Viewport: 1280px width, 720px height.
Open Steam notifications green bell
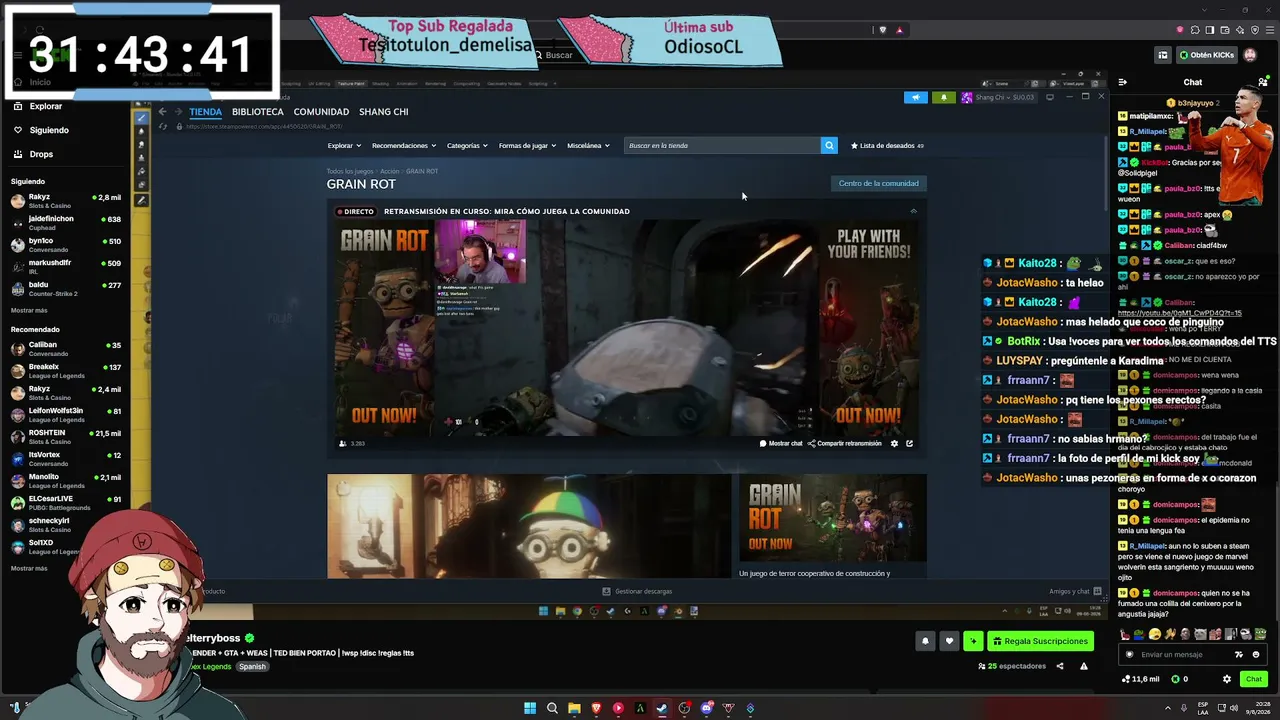tap(943, 98)
